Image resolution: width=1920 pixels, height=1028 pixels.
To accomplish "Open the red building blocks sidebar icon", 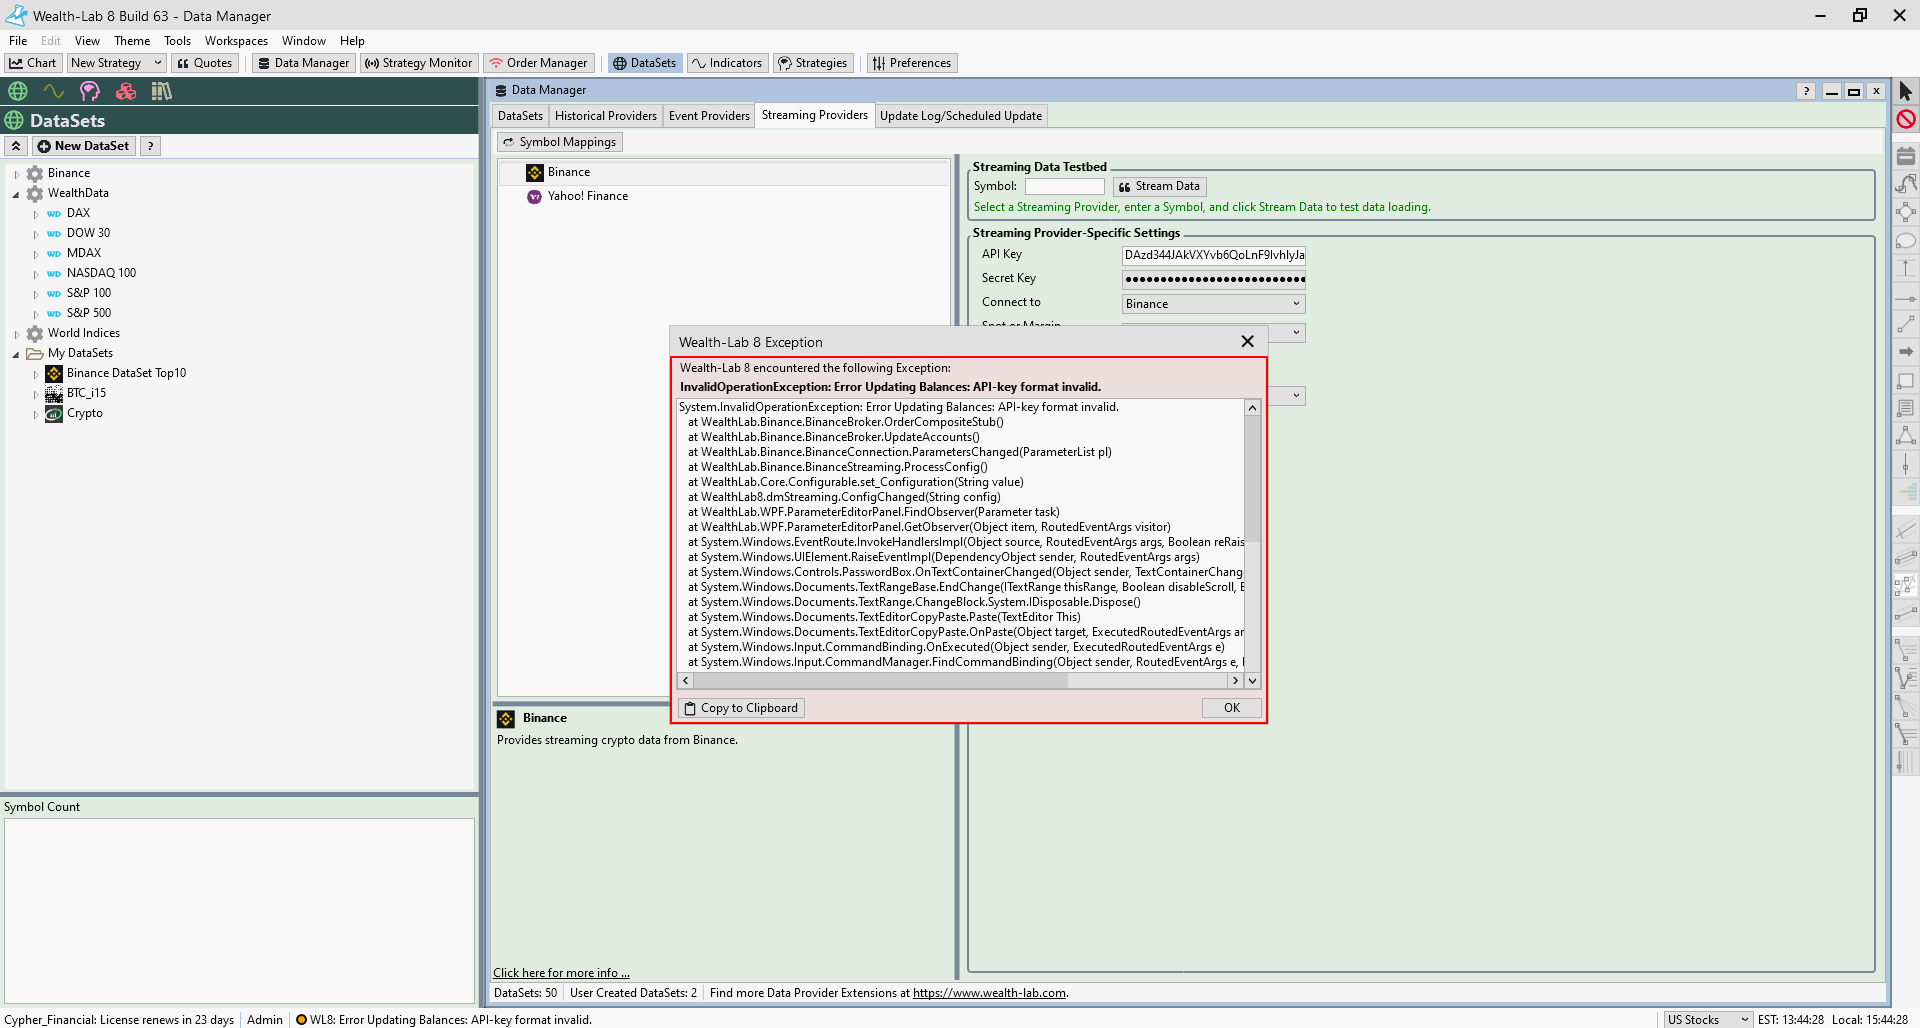I will [126, 91].
